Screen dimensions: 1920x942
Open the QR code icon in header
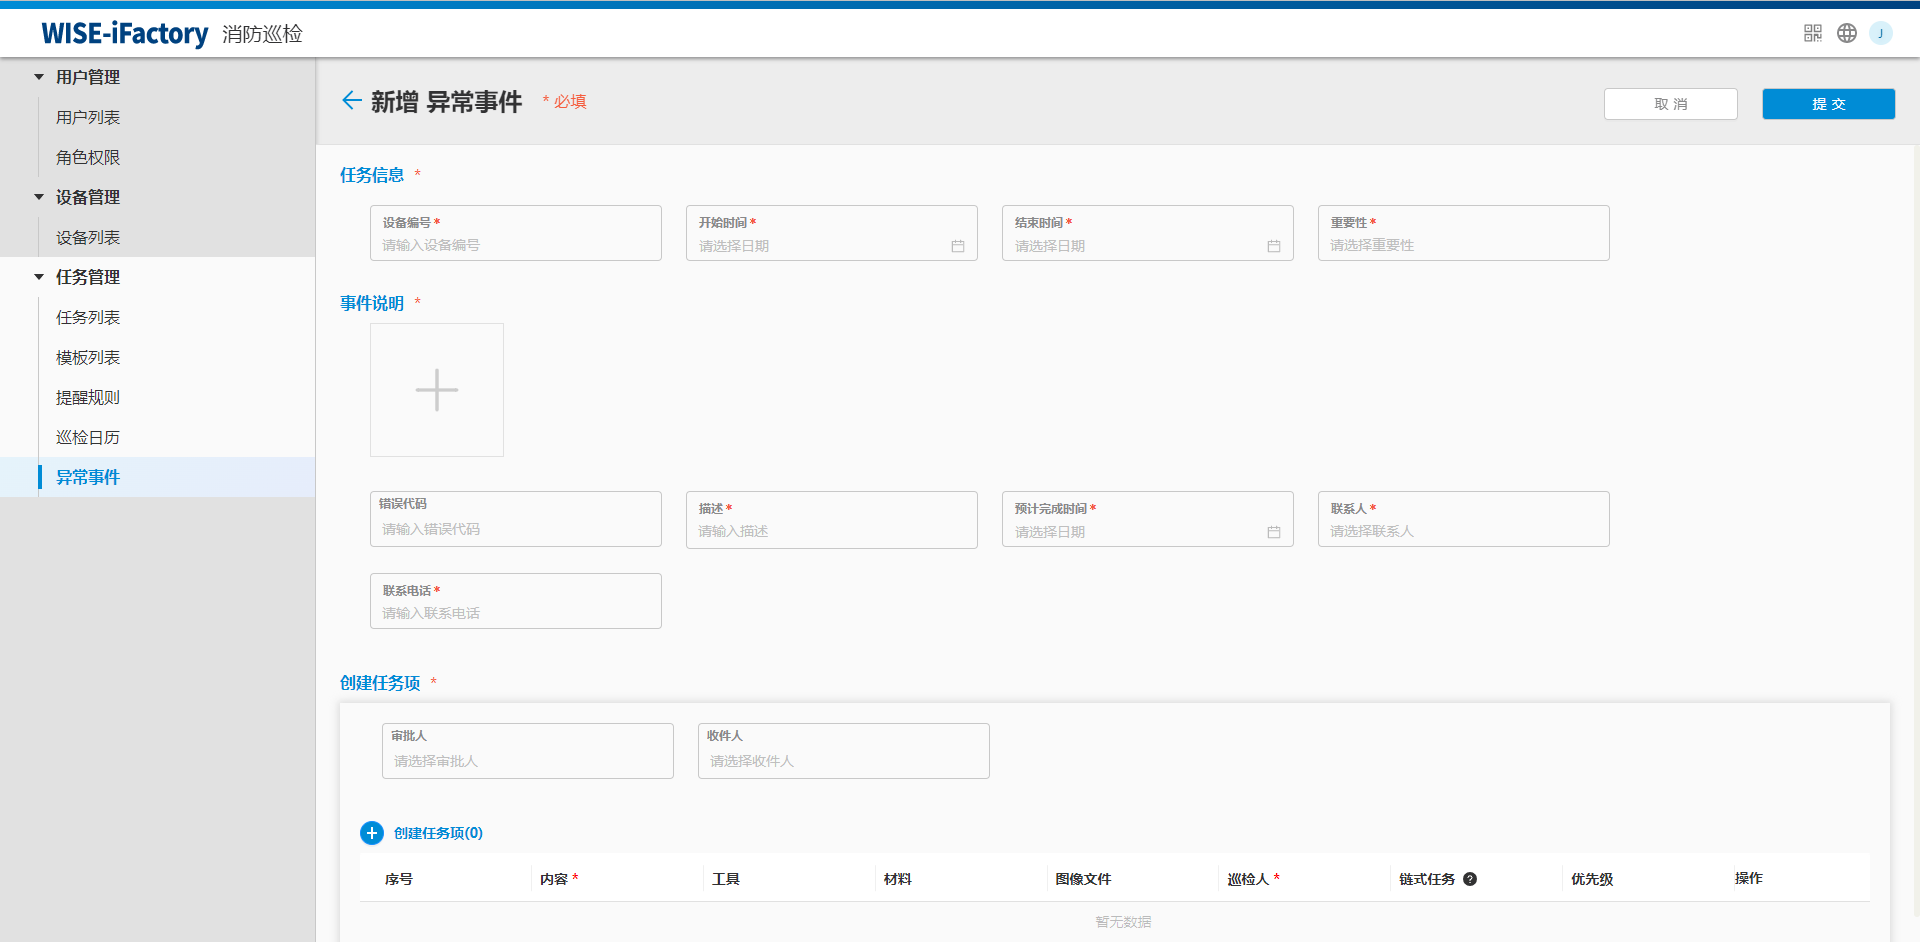tap(1812, 33)
